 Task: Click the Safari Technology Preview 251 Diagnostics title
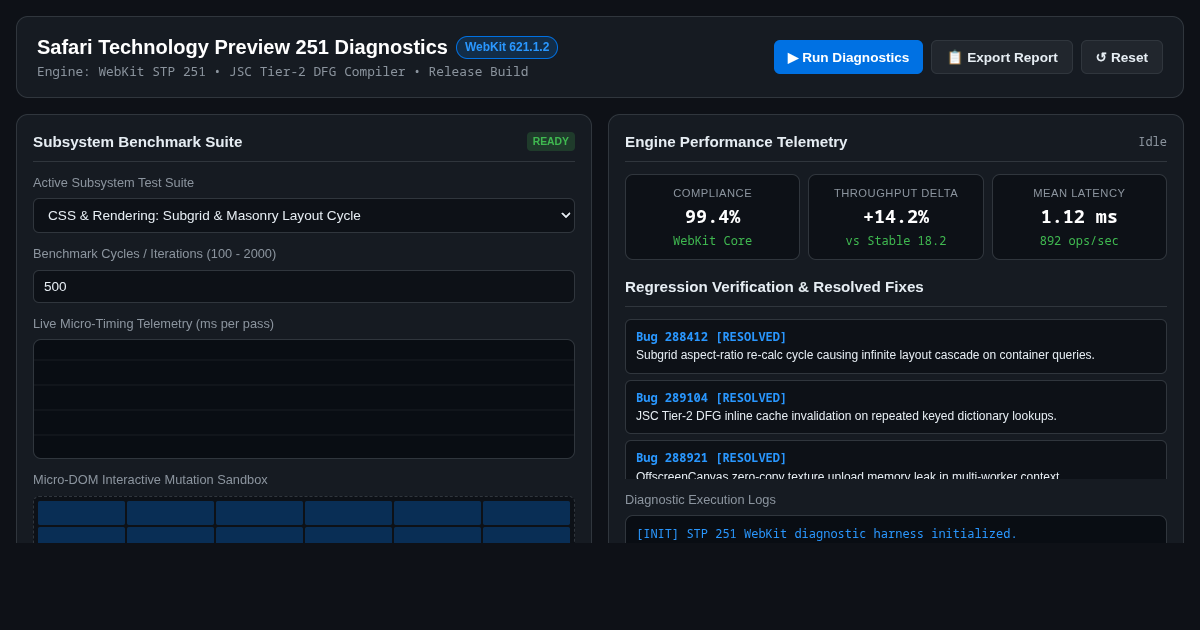[242, 47]
